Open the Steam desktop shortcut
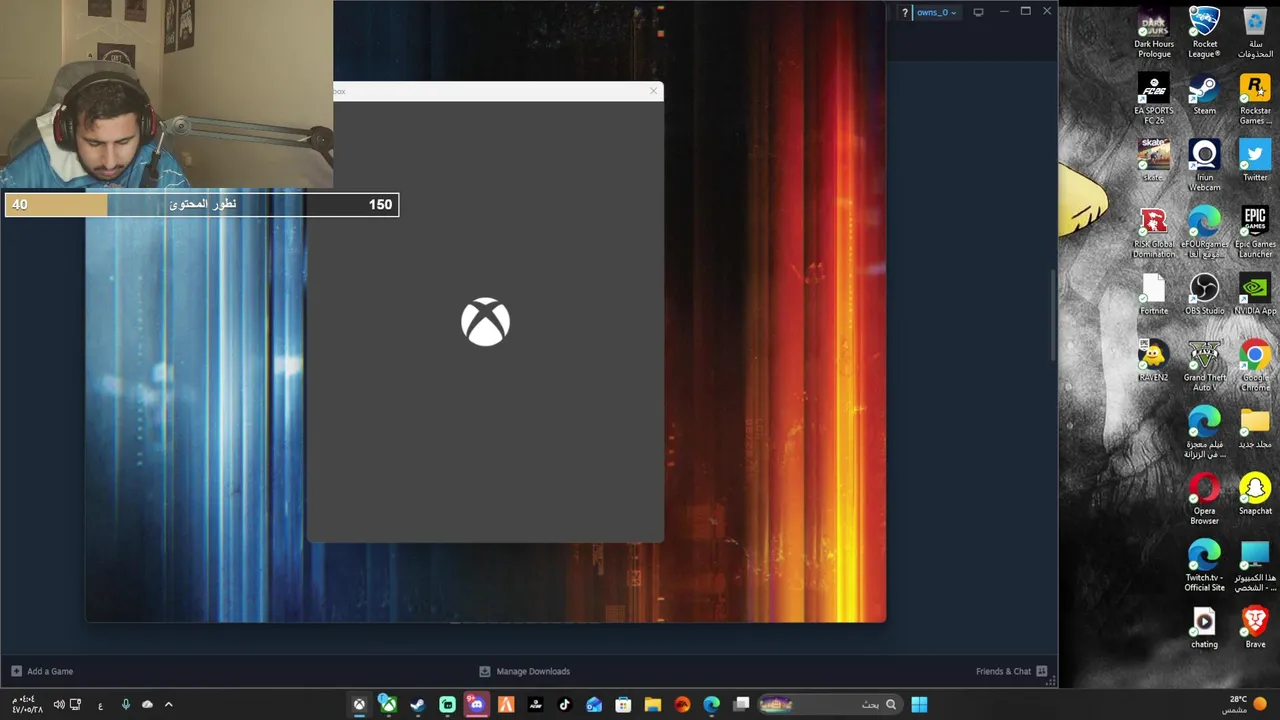 (1204, 96)
